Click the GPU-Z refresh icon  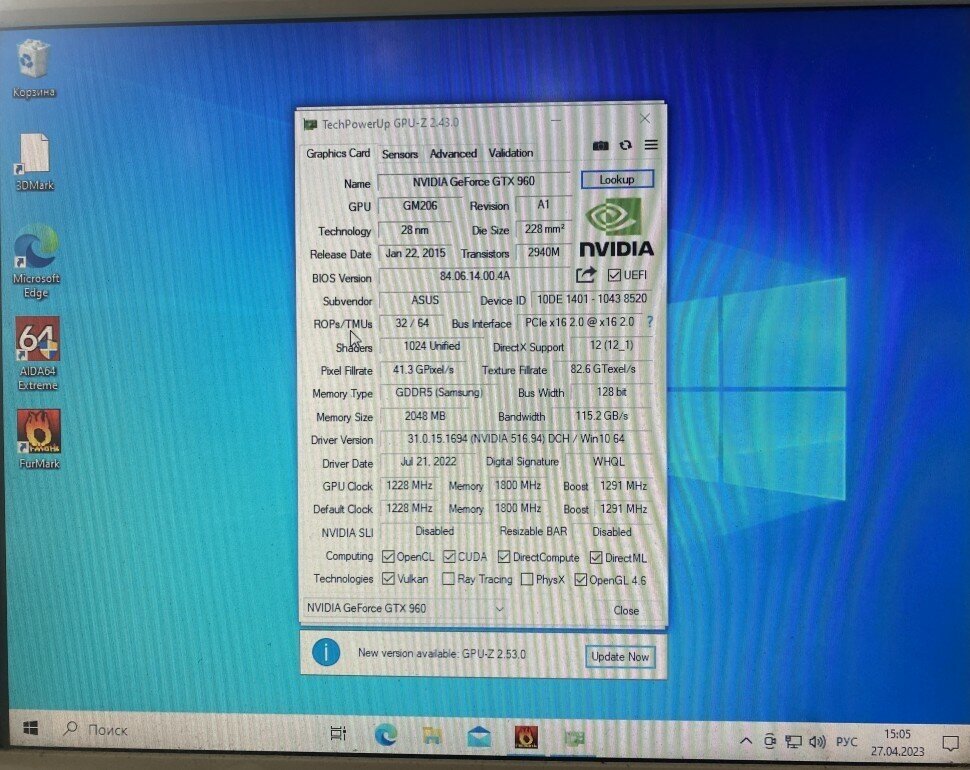pyautogui.click(x=625, y=145)
